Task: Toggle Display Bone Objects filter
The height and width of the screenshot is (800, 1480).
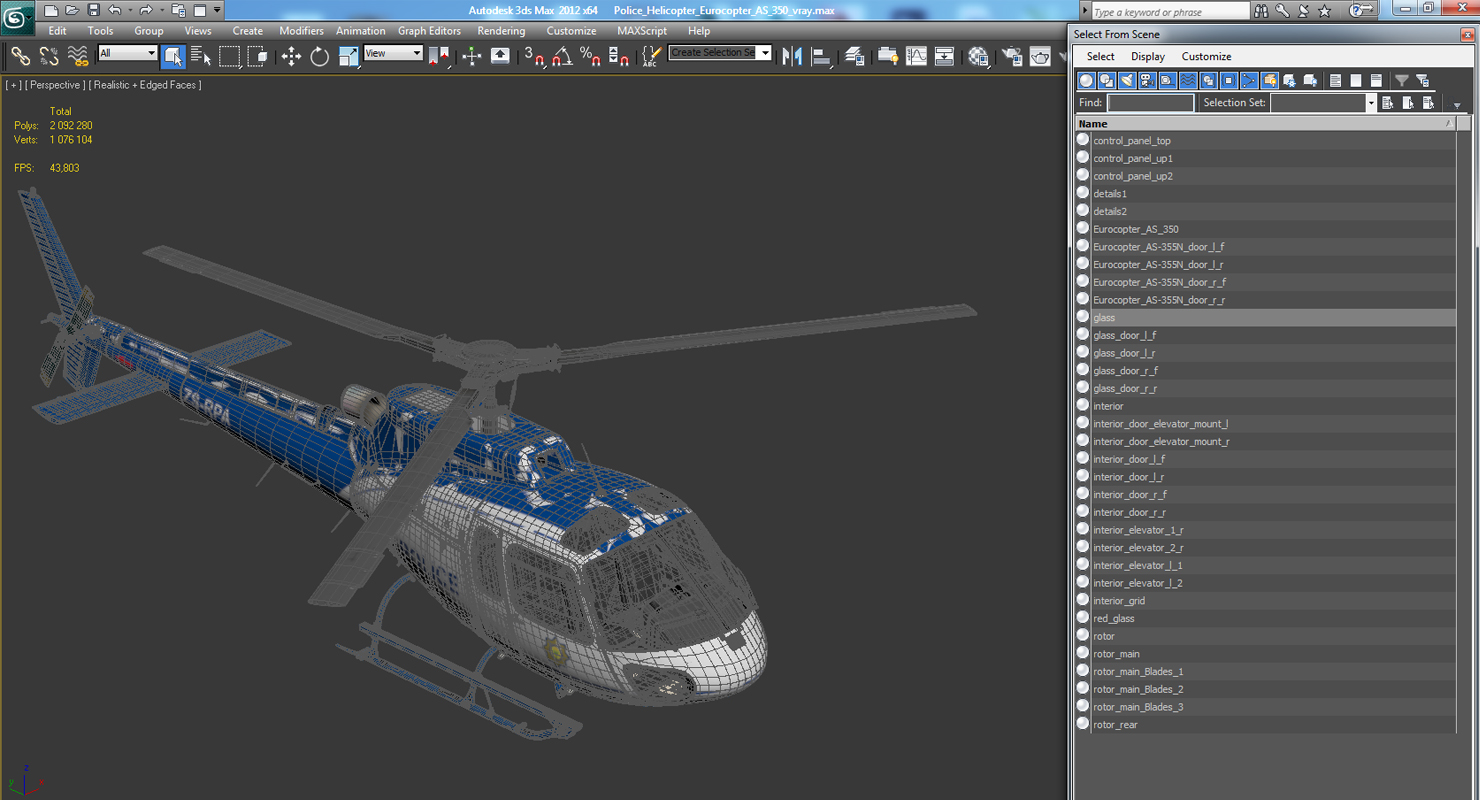Action: [1249, 80]
